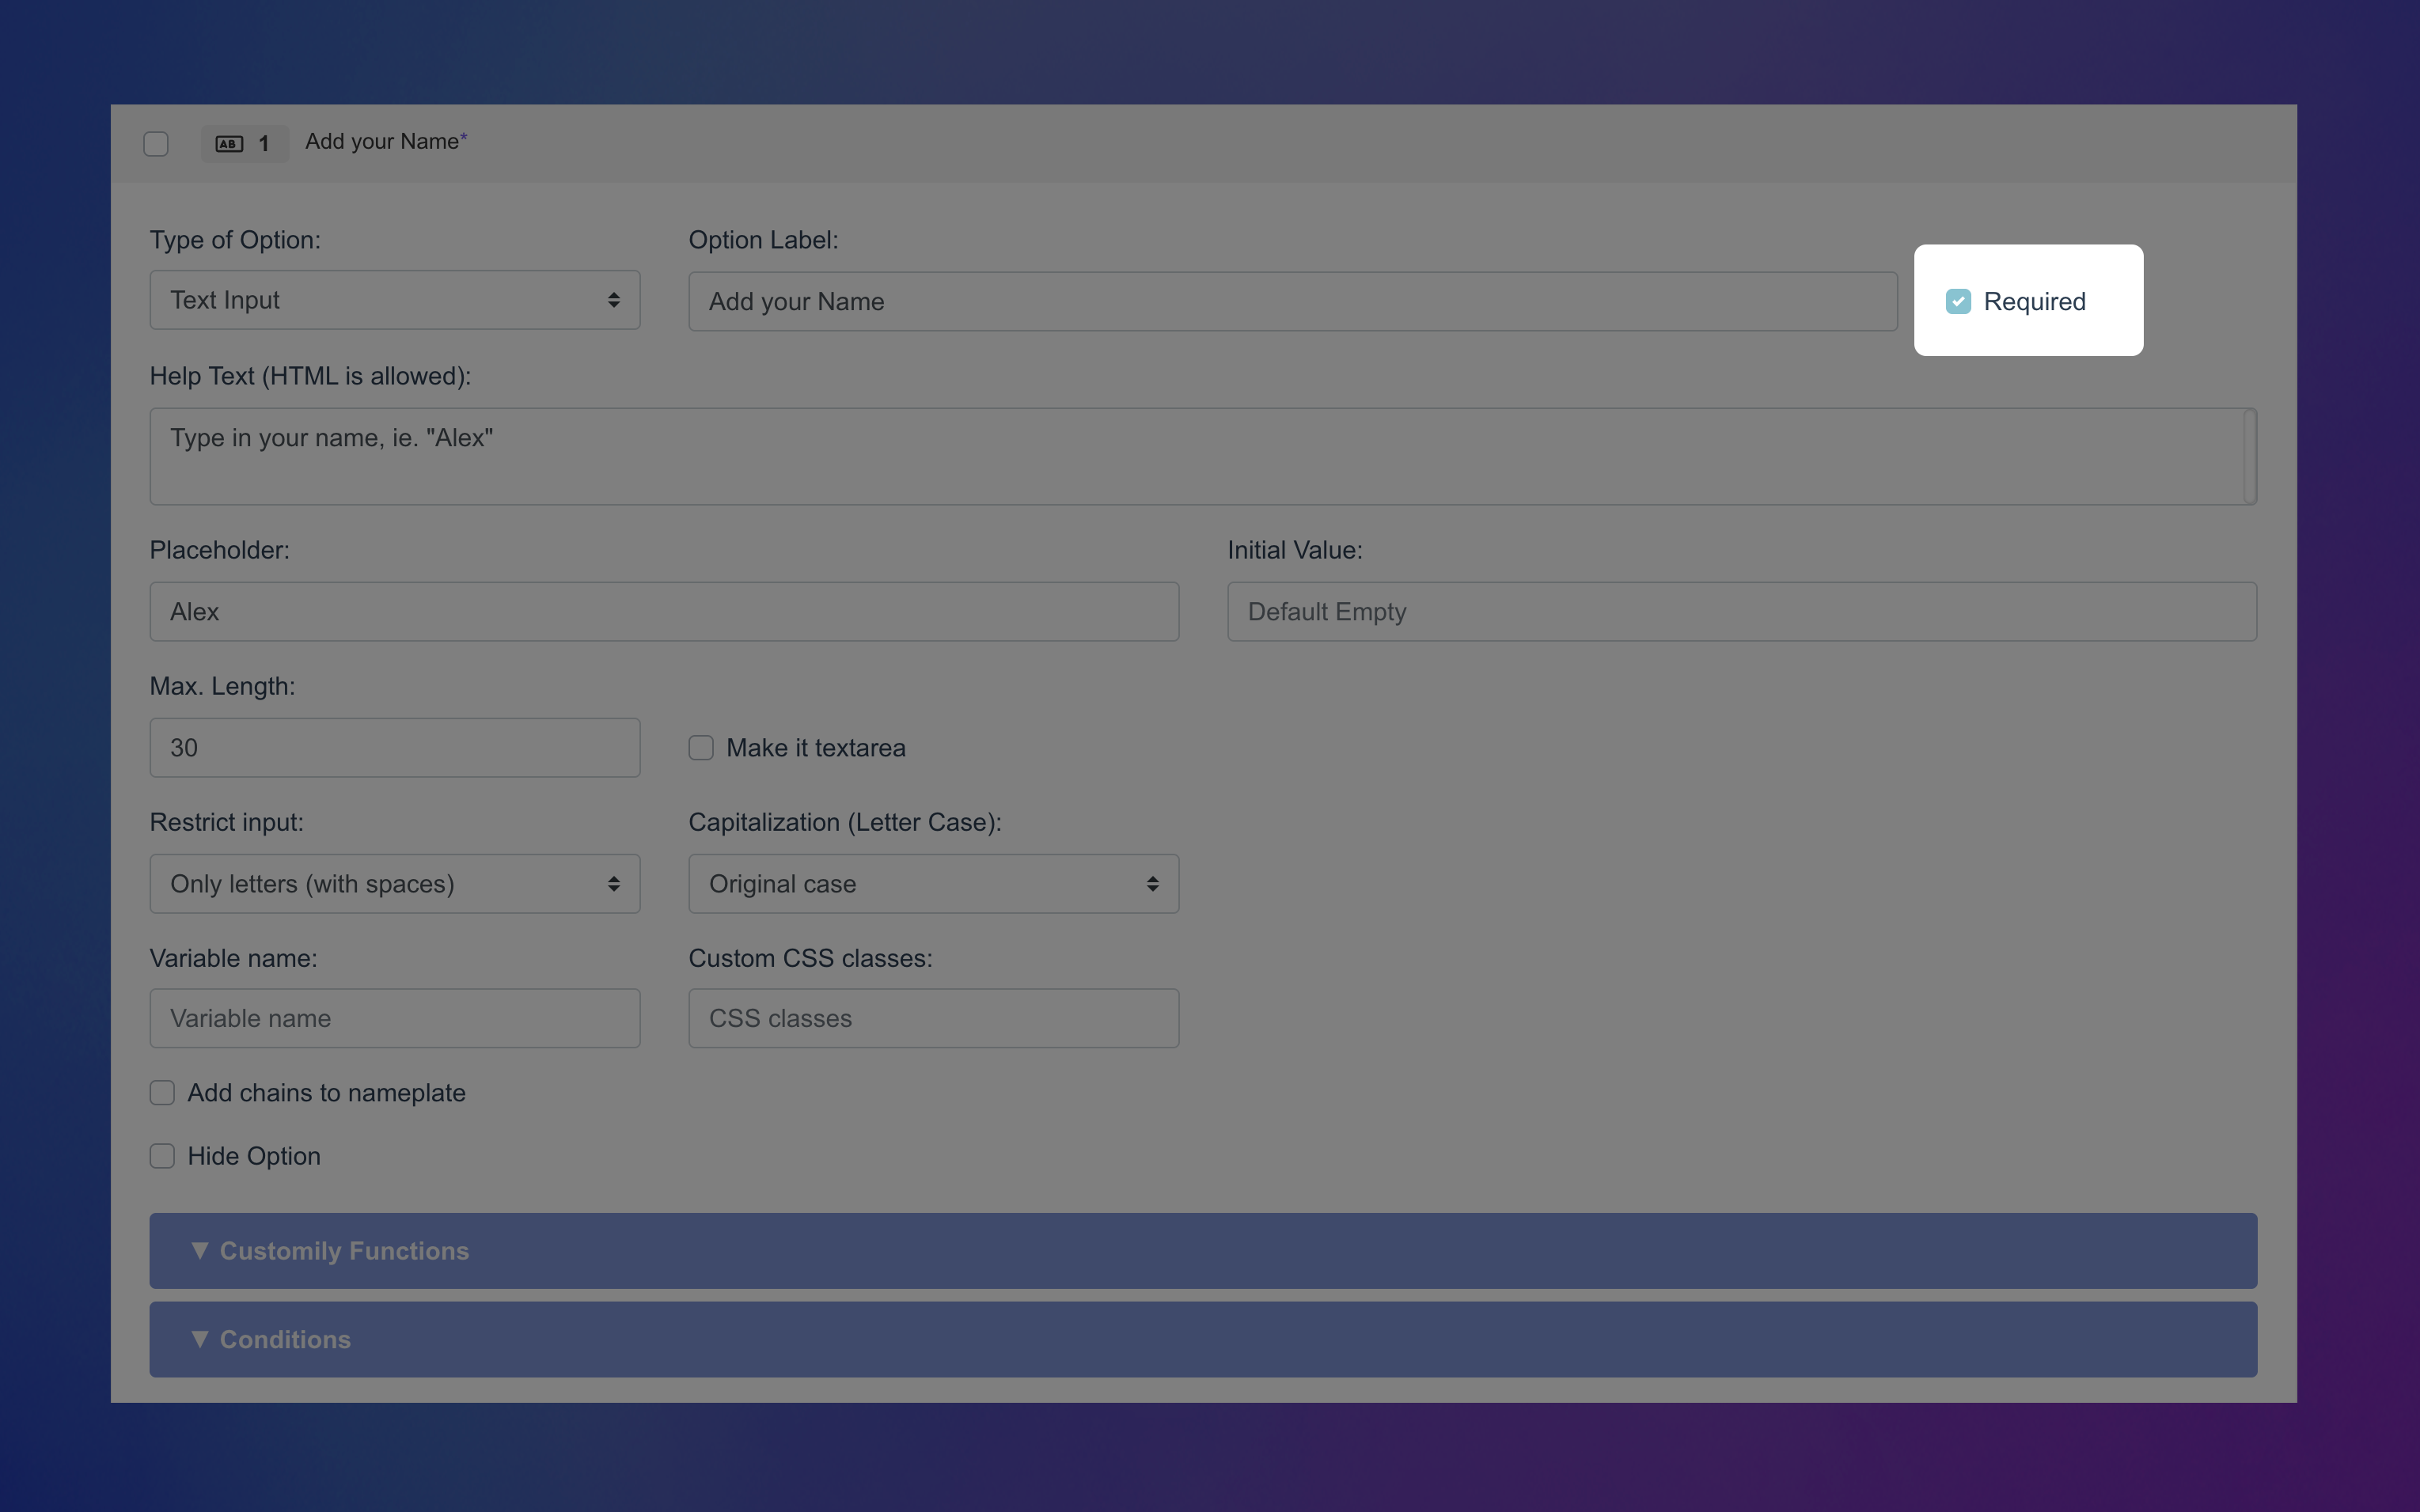Expand the Conditions section
Image resolution: width=2420 pixels, height=1512 pixels.
(x=1202, y=1339)
